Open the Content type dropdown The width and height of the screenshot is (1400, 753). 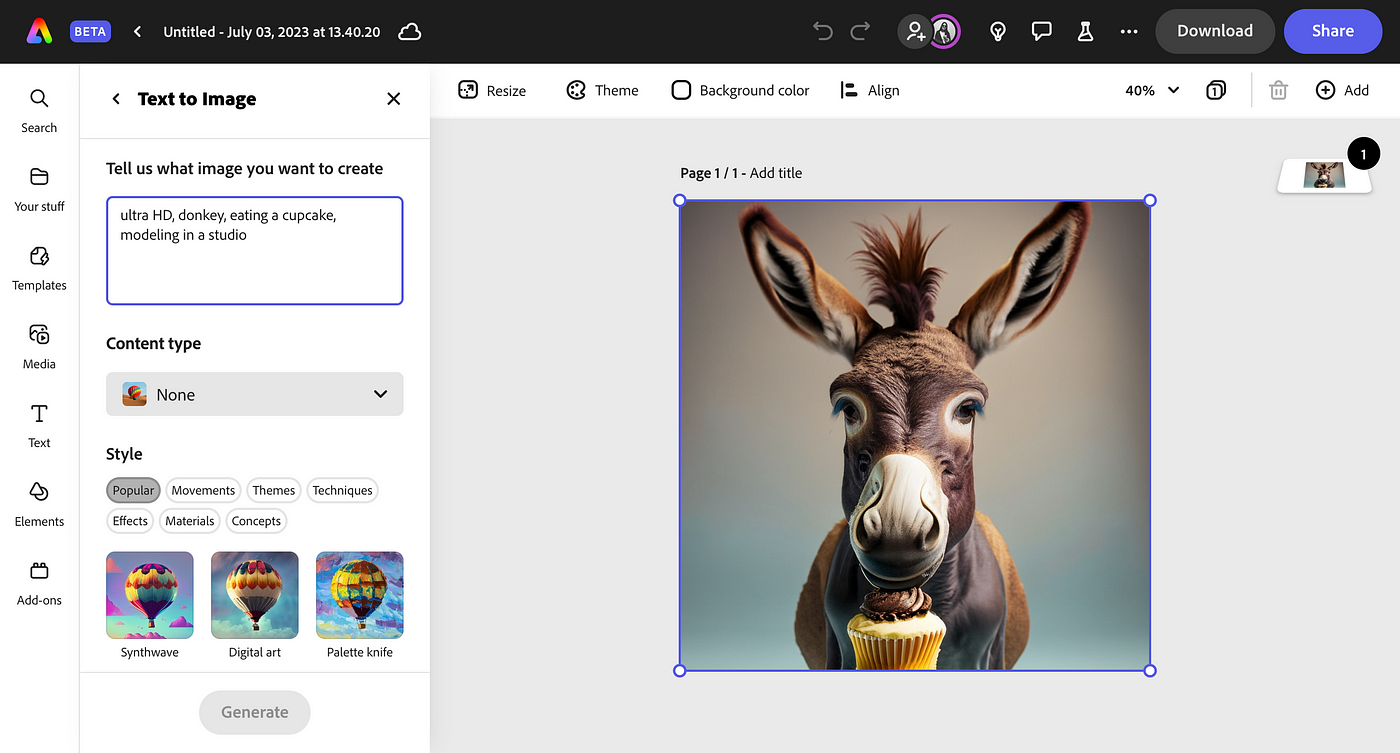coord(254,394)
